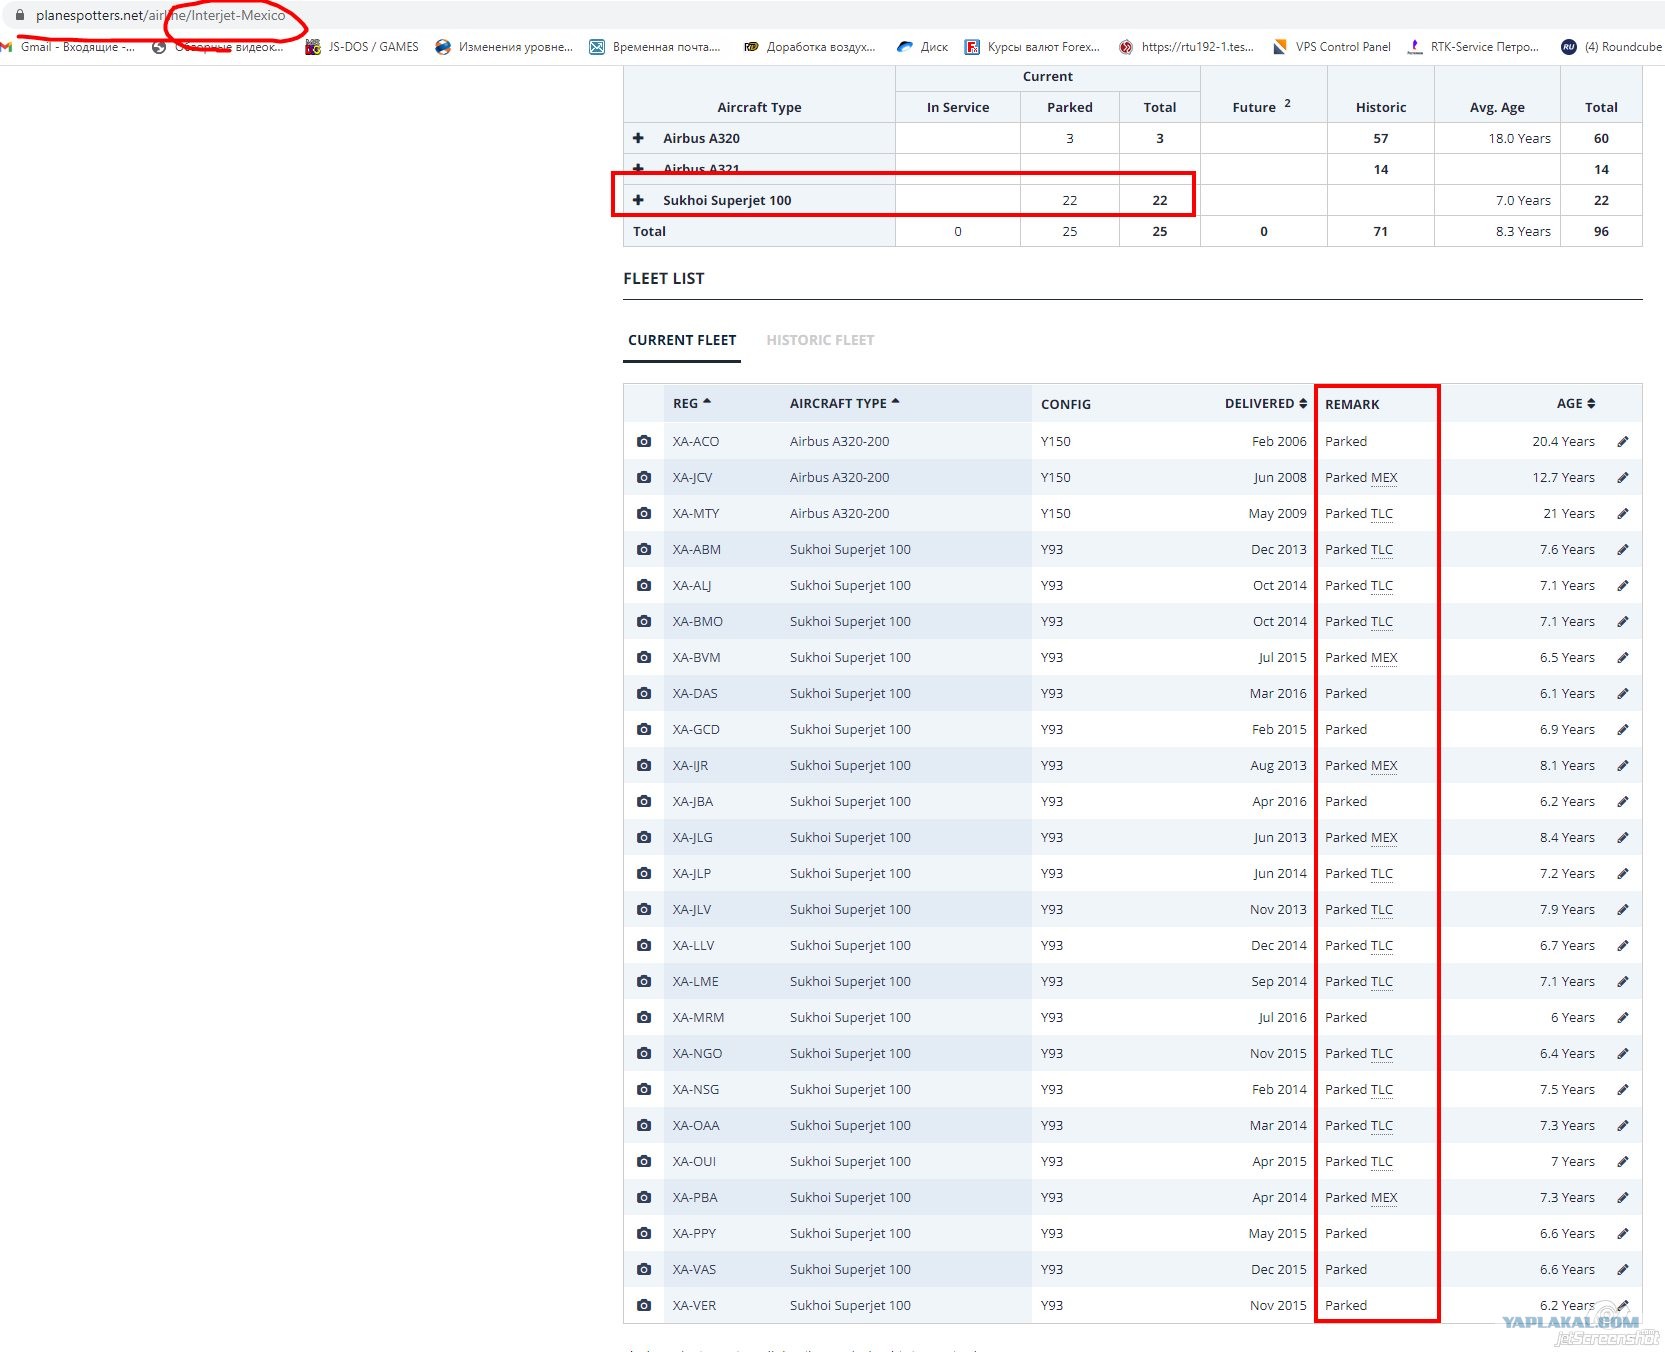Open the Gmail bookmark
This screenshot has width=1665, height=1352.
tap(68, 47)
